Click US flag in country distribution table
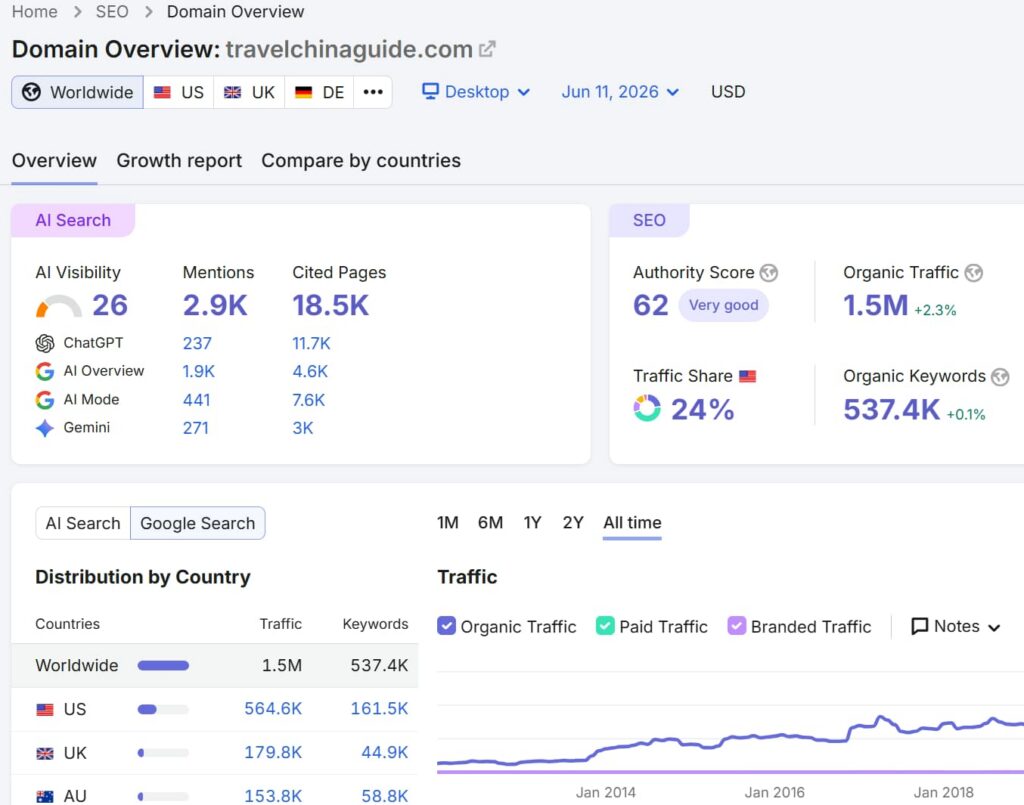Image resolution: width=1024 pixels, height=805 pixels. coord(45,709)
